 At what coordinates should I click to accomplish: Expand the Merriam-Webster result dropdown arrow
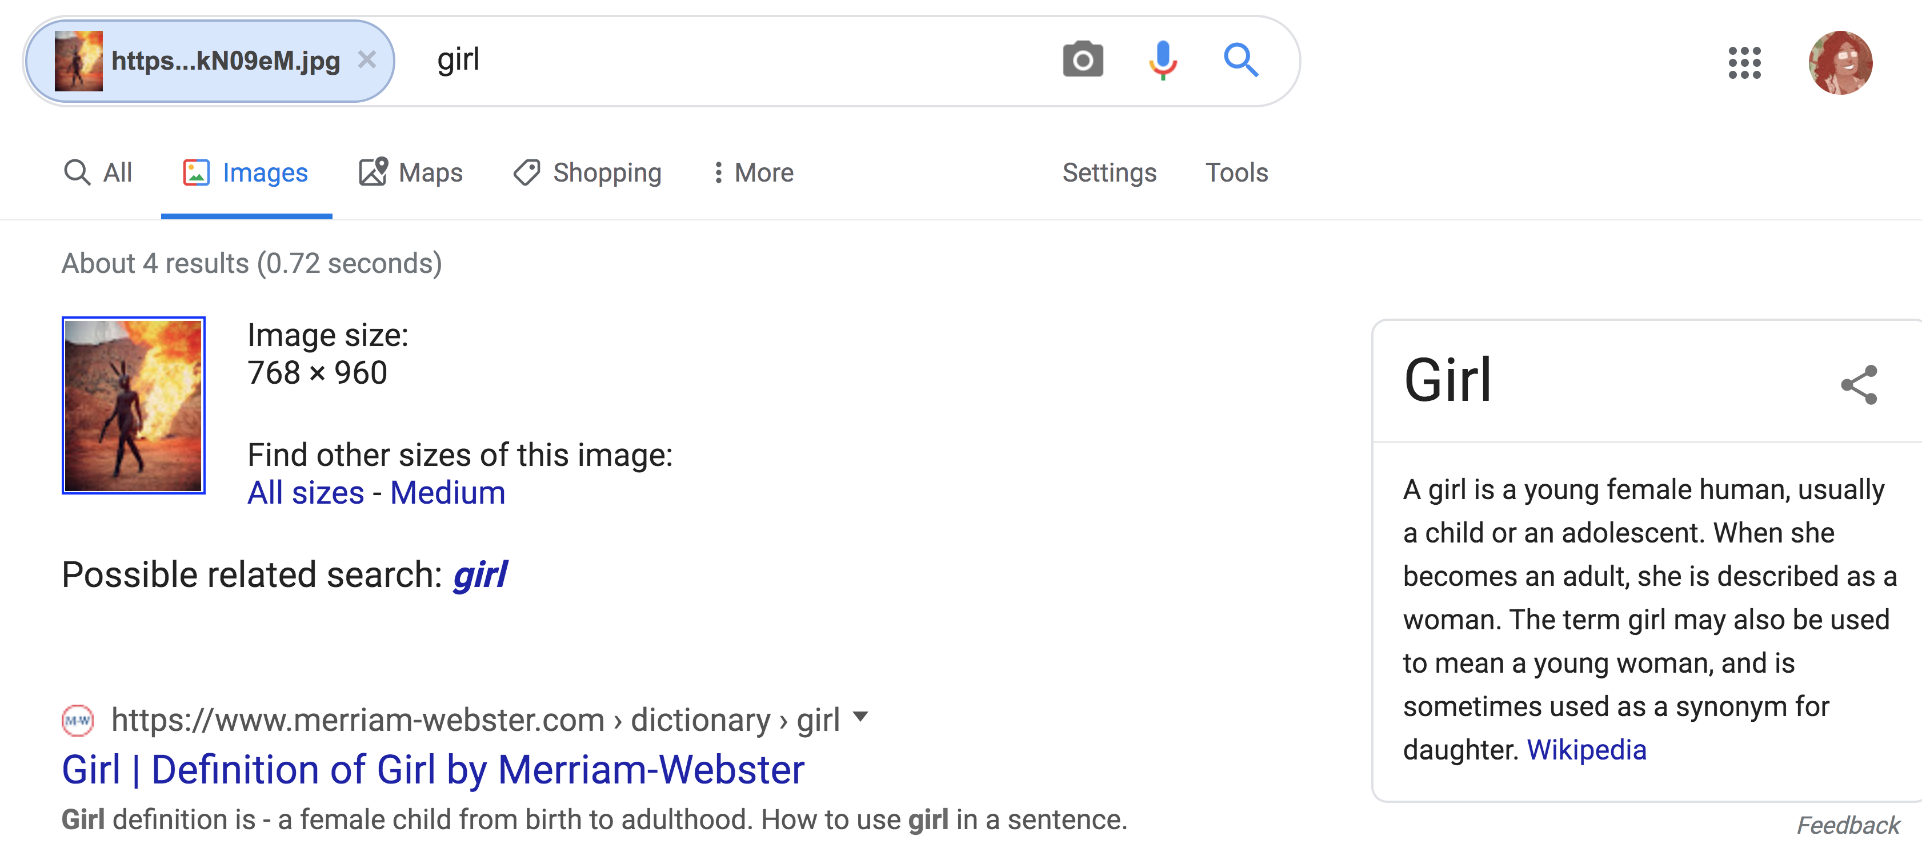pos(860,717)
